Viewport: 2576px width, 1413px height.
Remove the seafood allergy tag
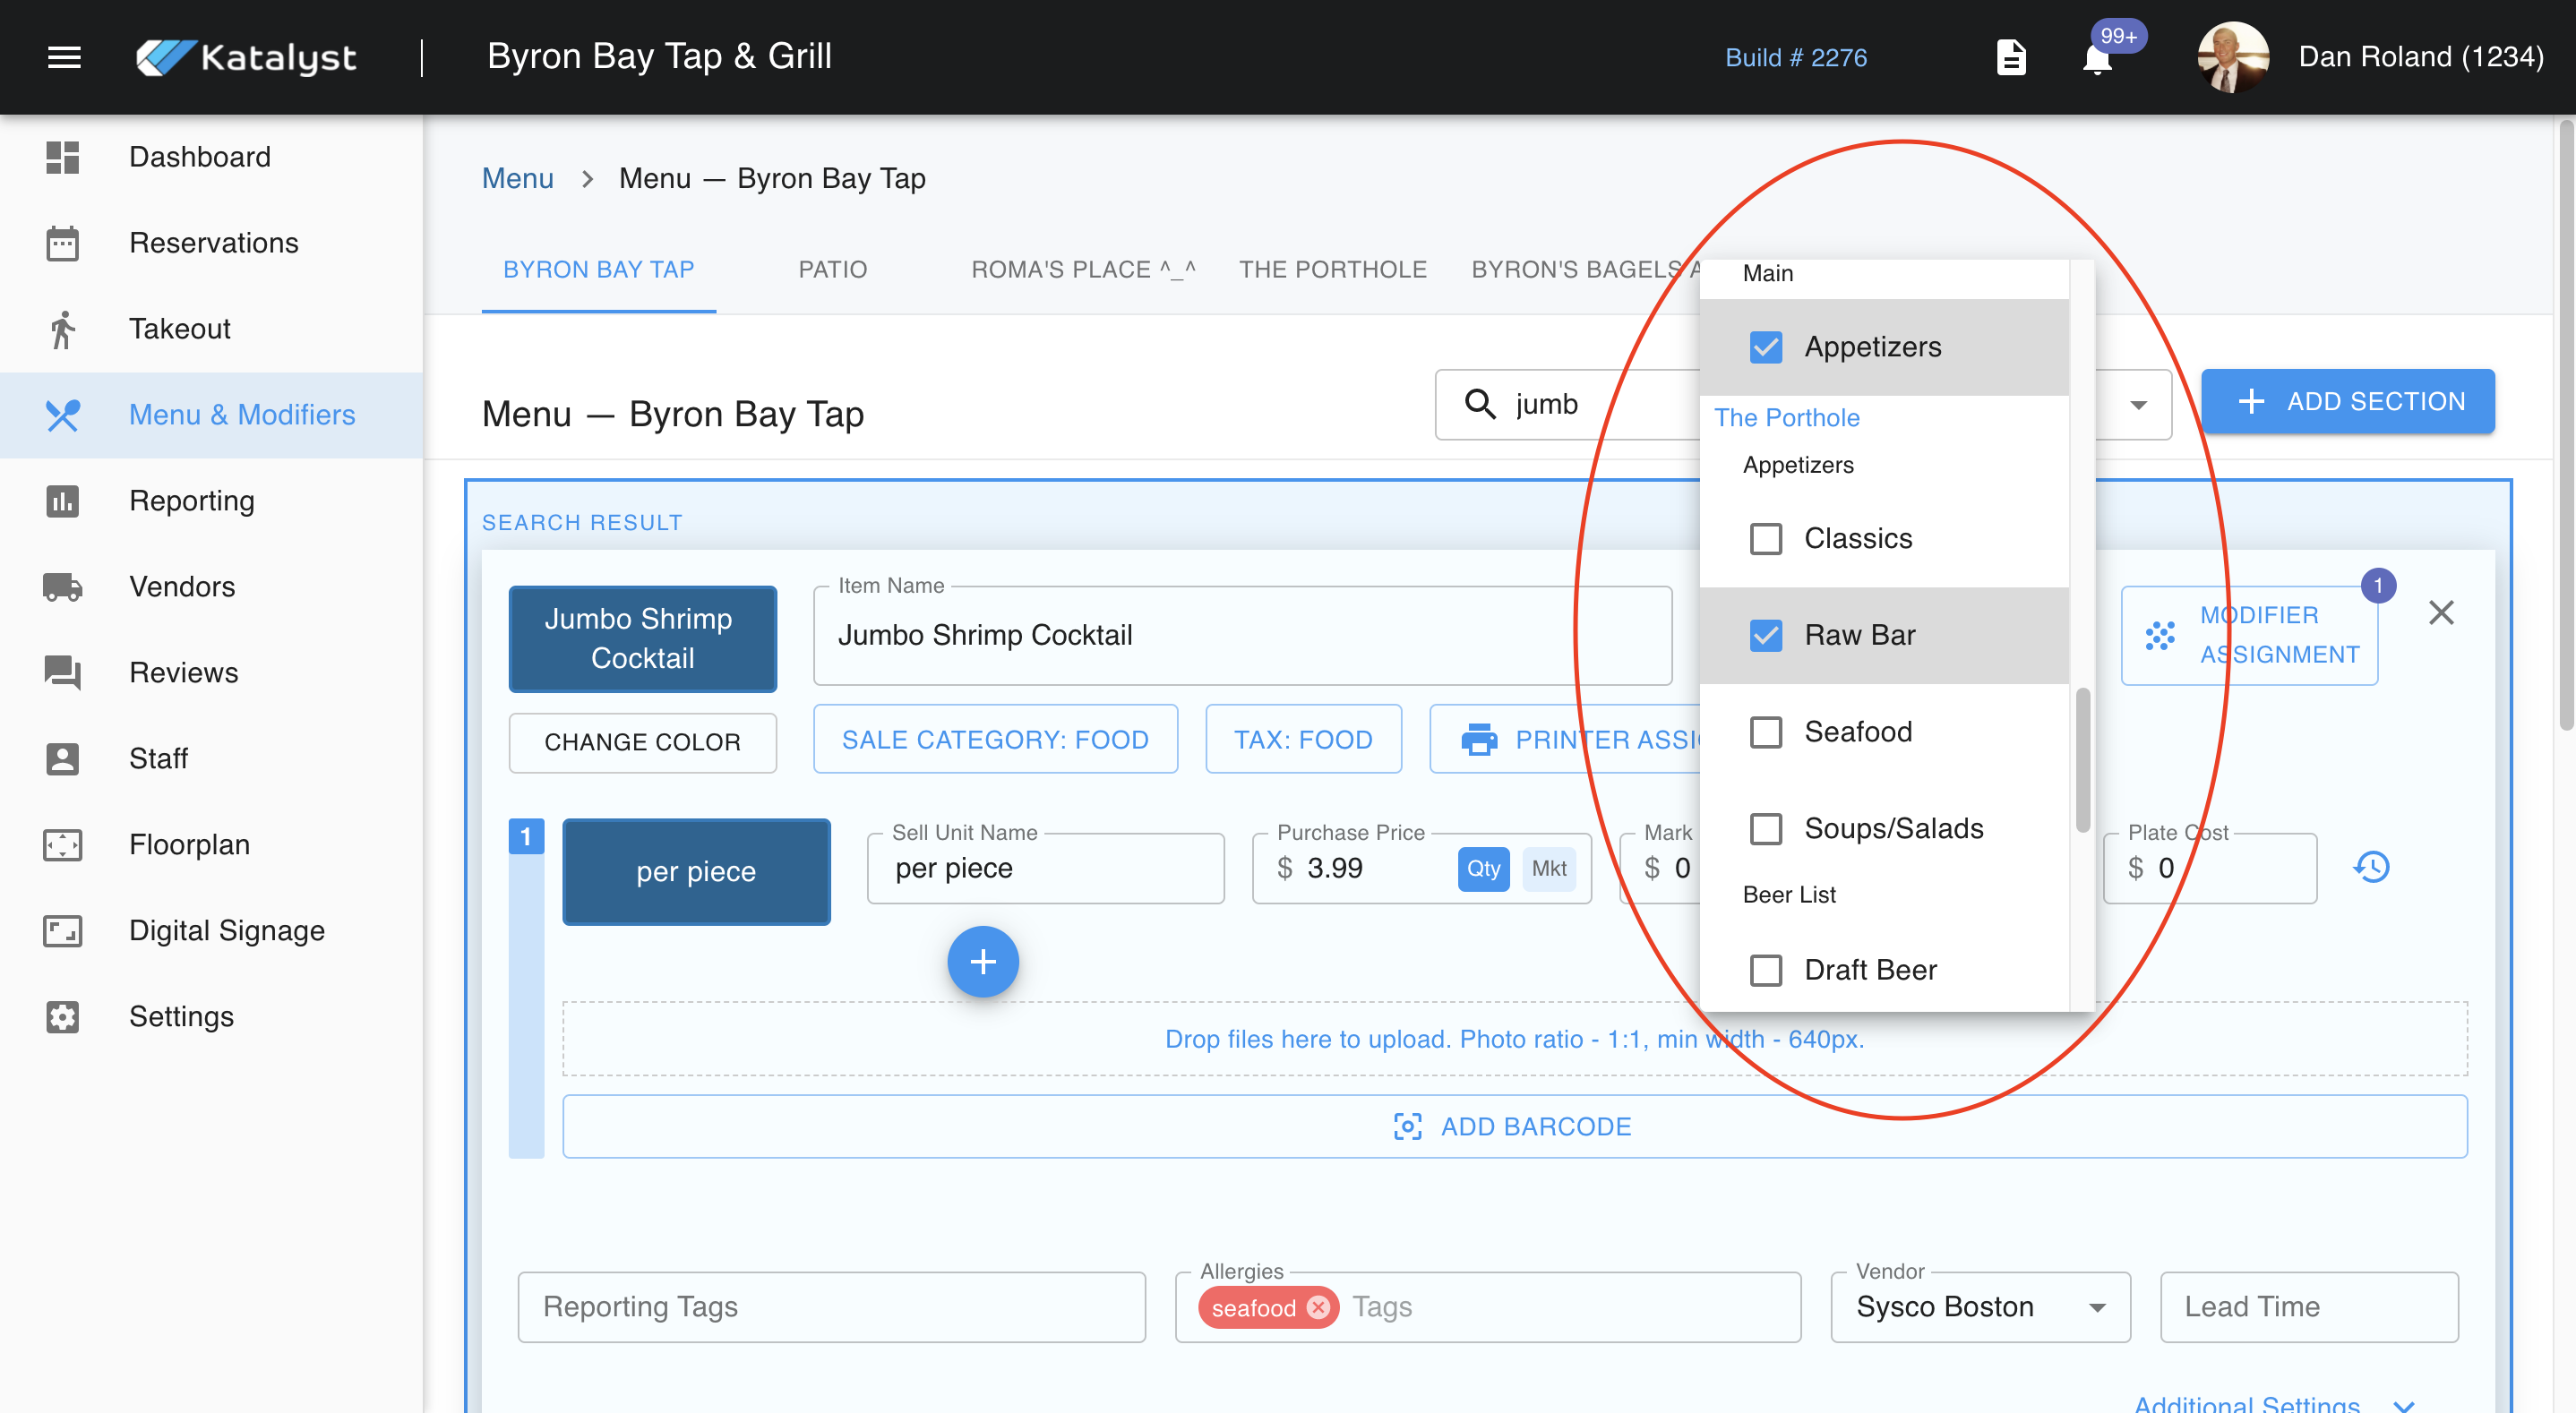tap(1319, 1307)
